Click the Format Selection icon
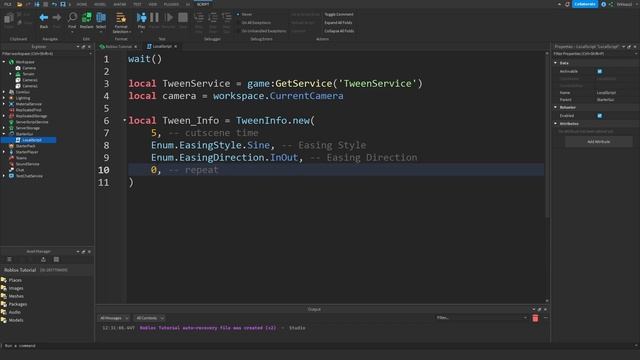 (x=121, y=18)
